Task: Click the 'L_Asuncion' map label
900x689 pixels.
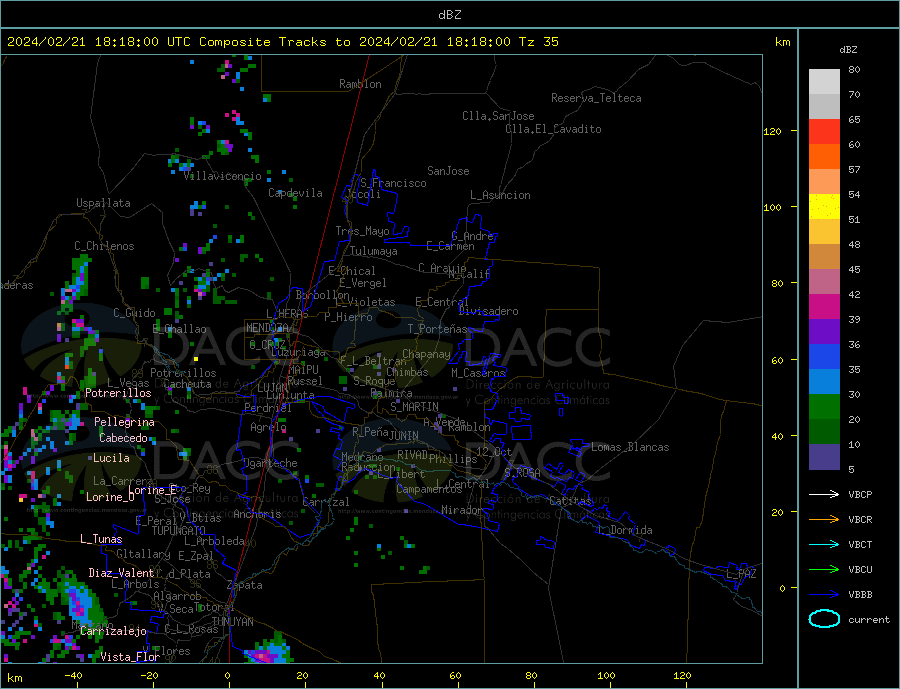Action: pos(500,195)
